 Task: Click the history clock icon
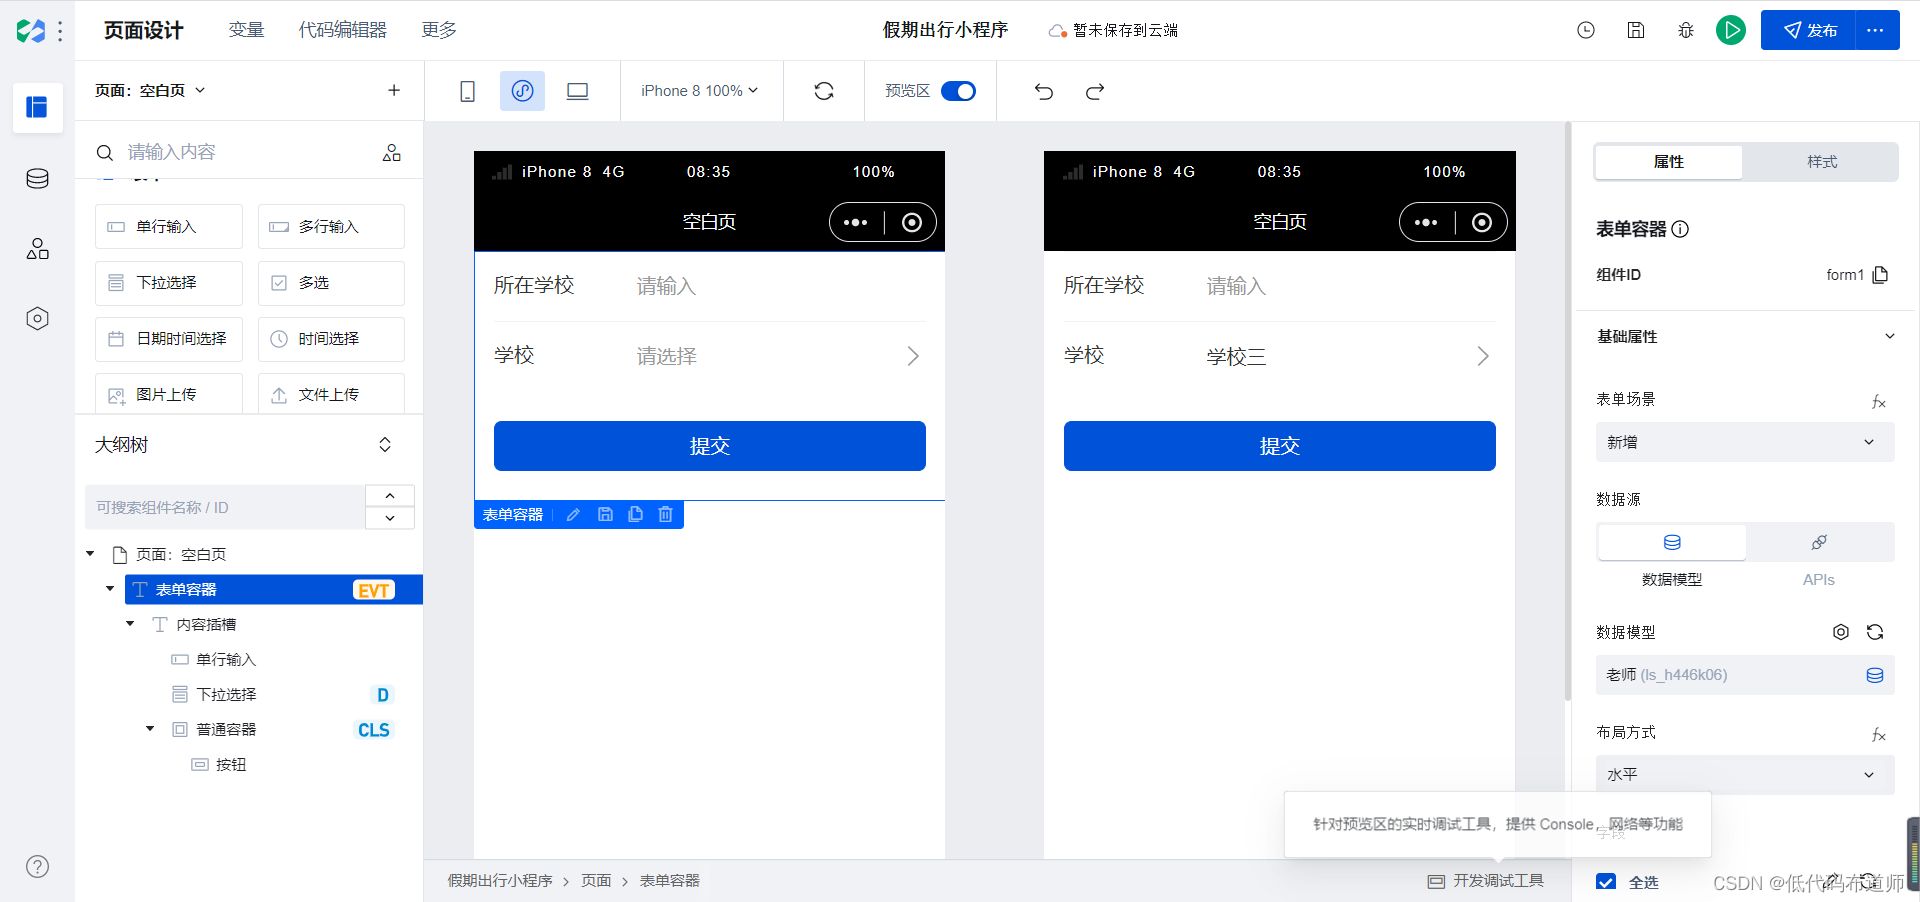coord(1586,30)
